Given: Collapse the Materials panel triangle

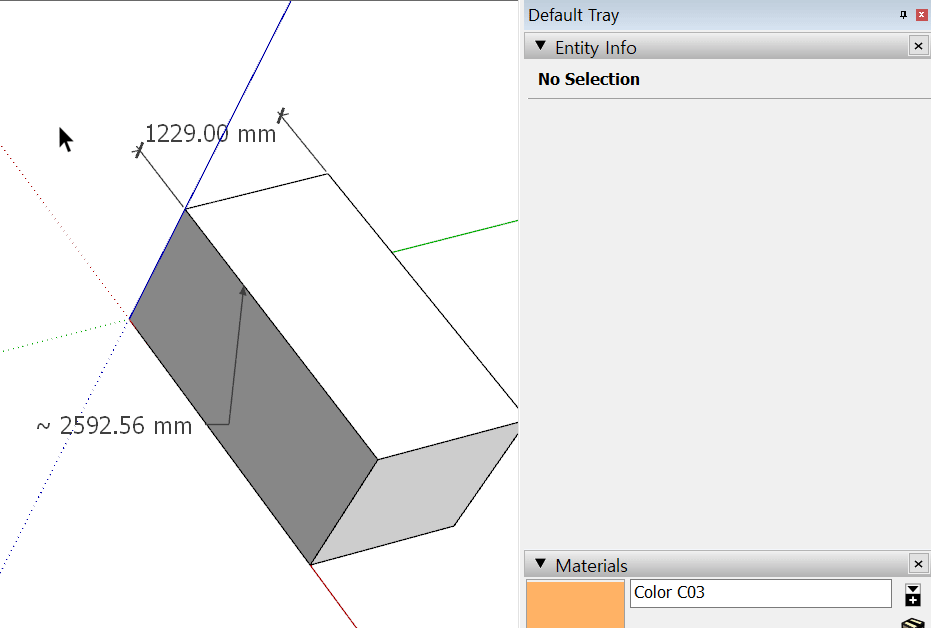Looking at the screenshot, I should pyautogui.click(x=540, y=563).
